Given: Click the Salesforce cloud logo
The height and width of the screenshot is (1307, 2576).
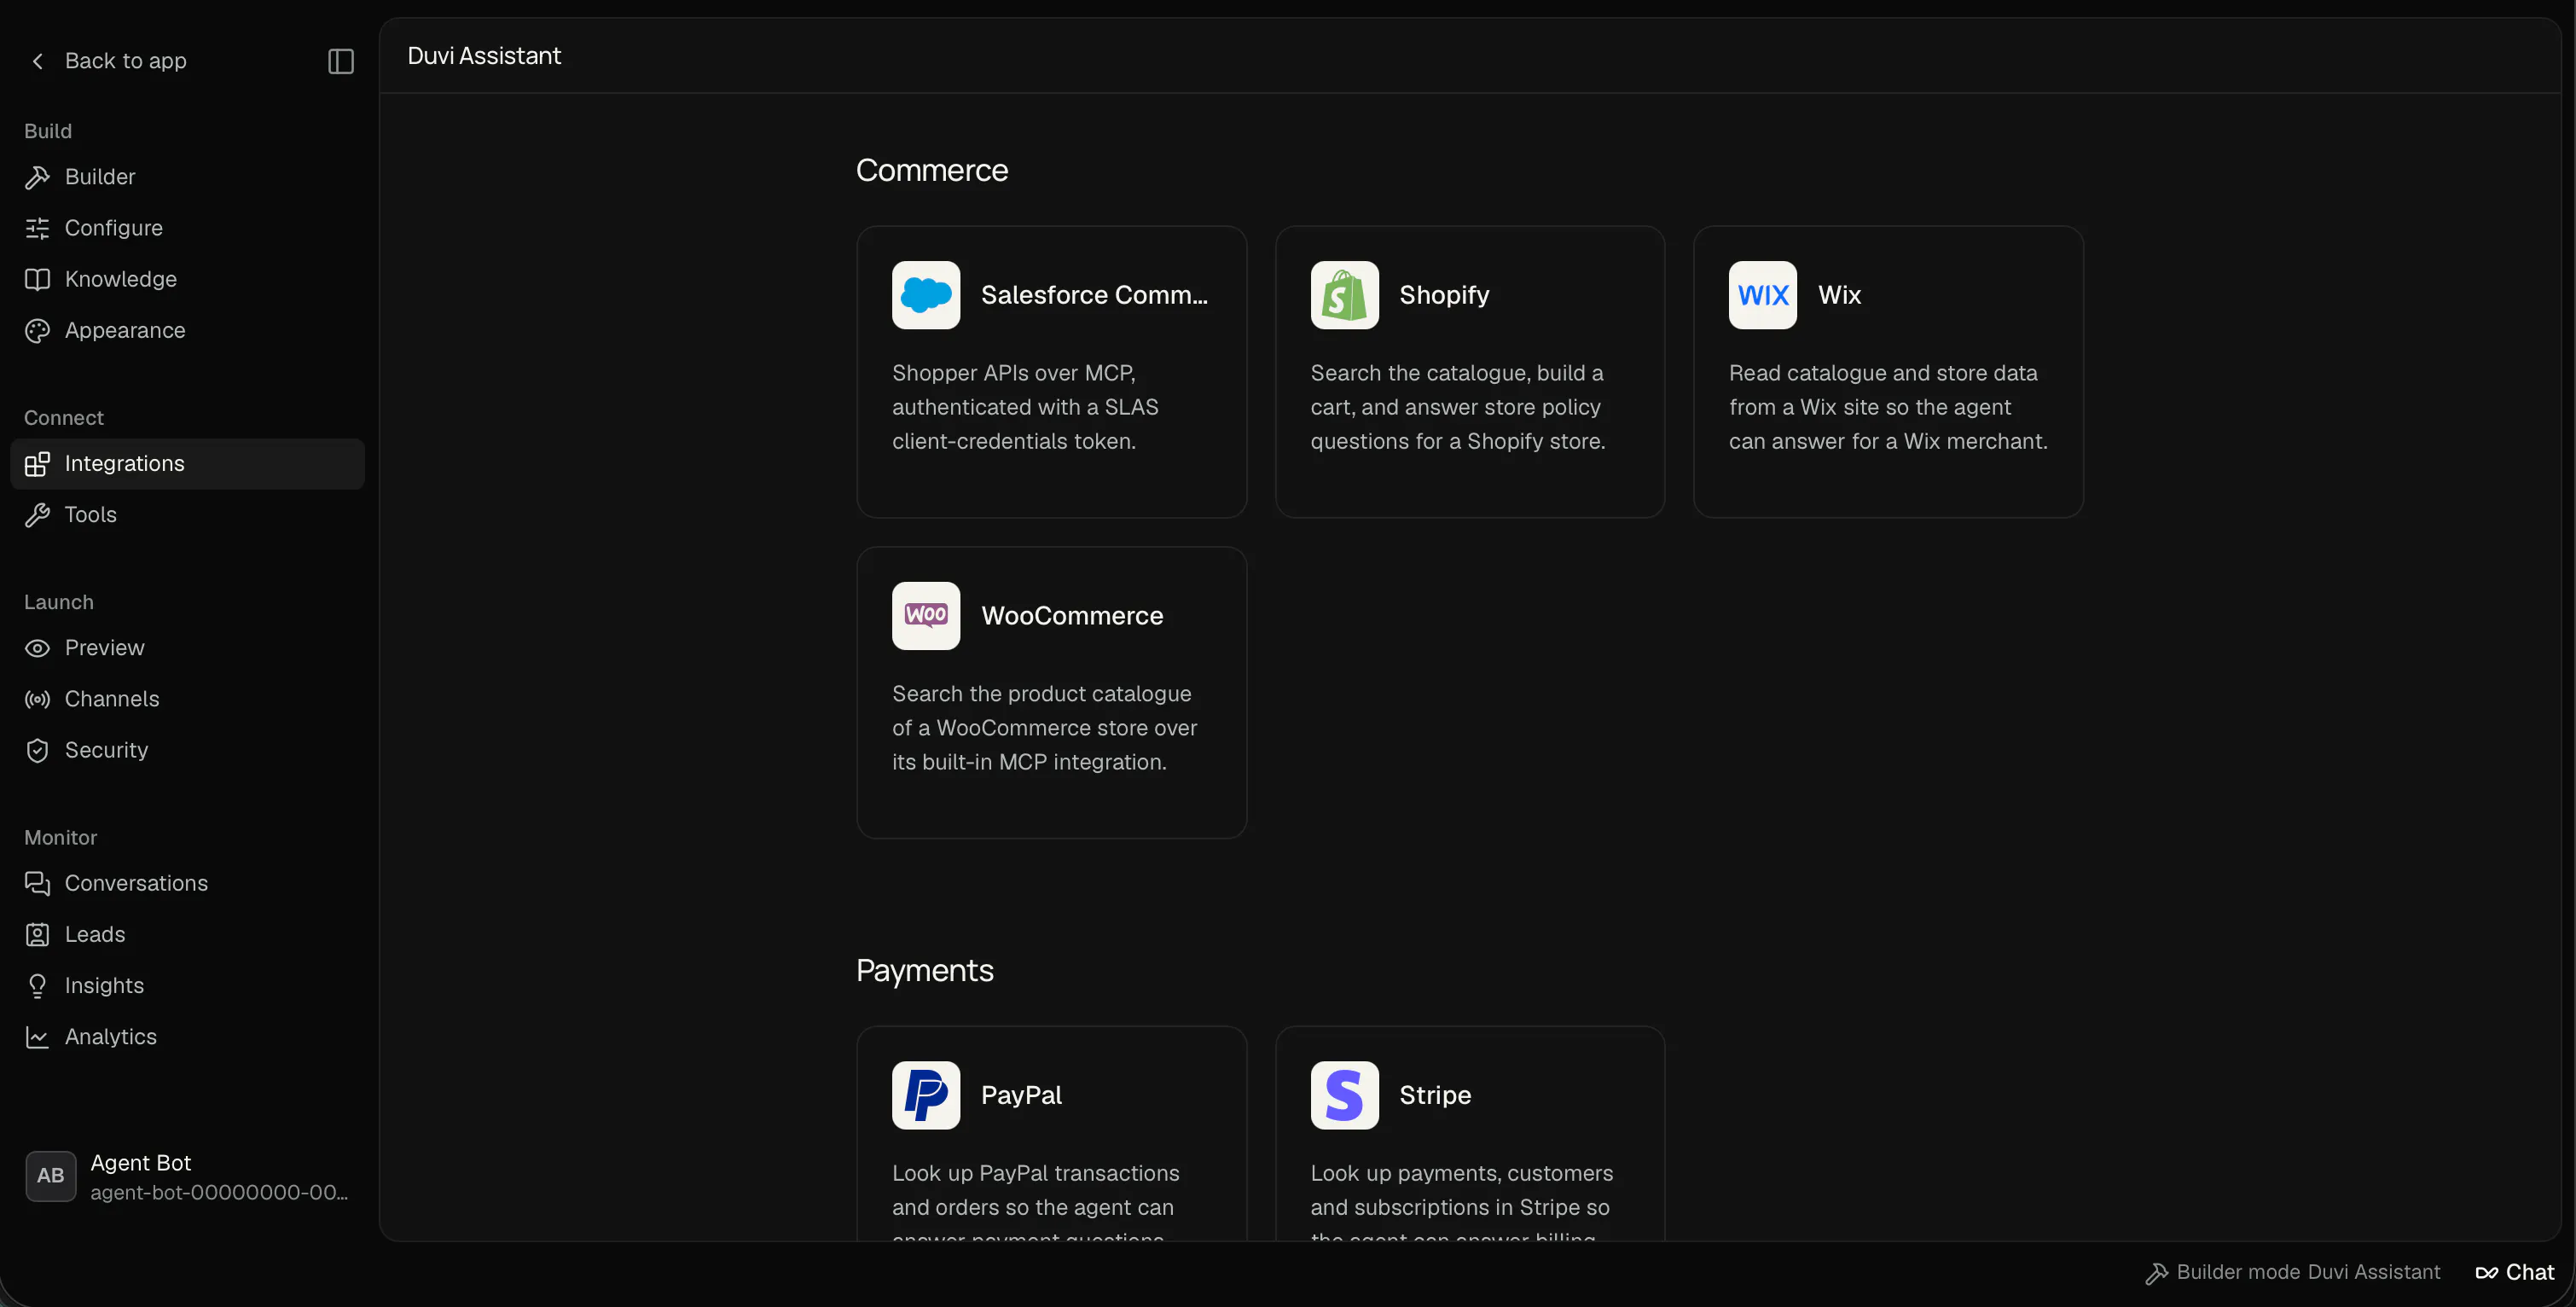Looking at the screenshot, I should (926, 295).
